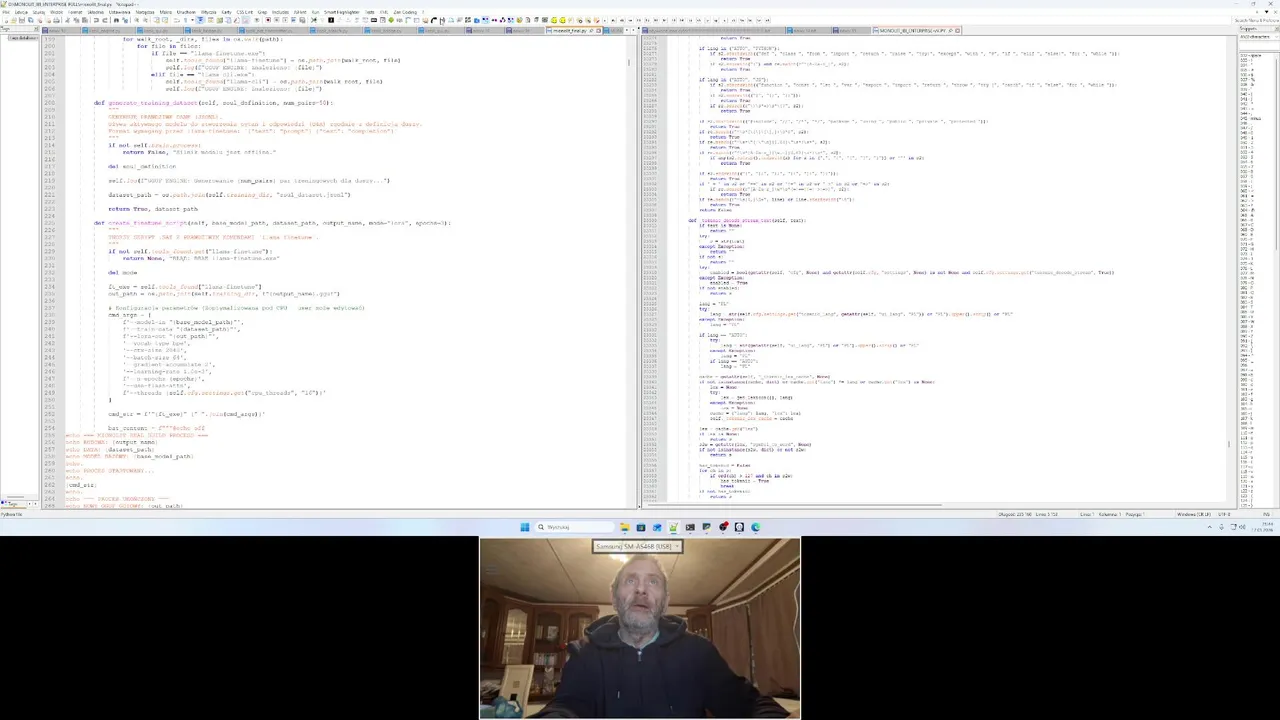1280x720 pixels.
Task: Open the Widok menu
Action: click(x=57, y=12)
